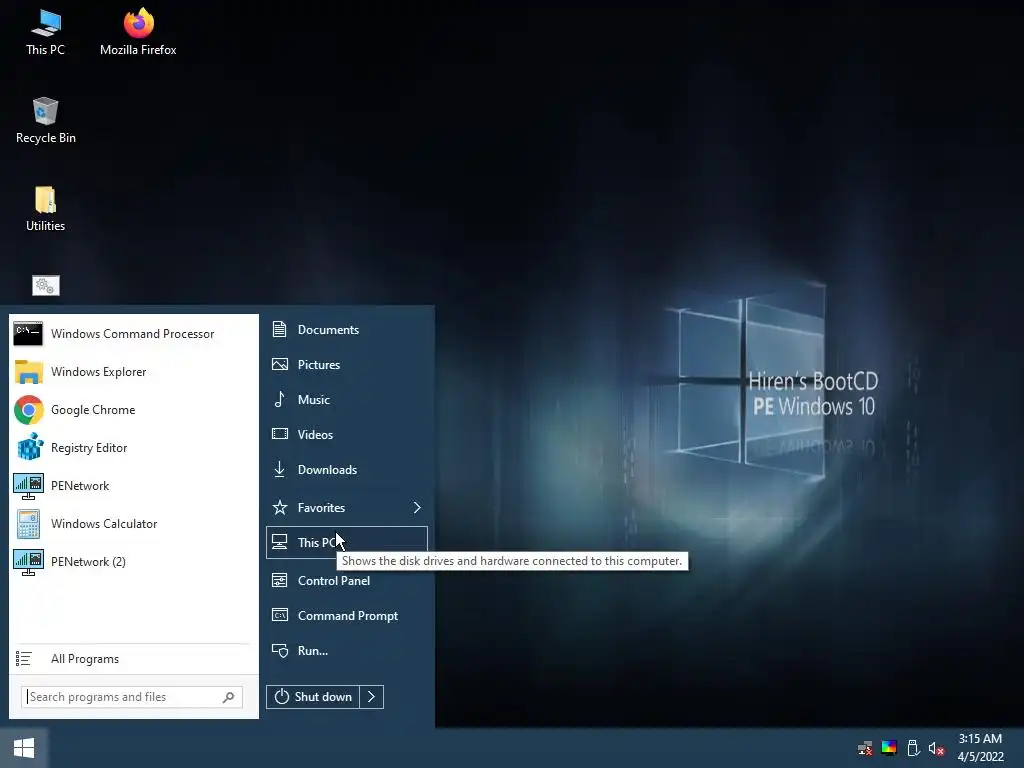Click the colorful display tray icon
The width and height of the screenshot is (1024, 768).
[889, 748]
